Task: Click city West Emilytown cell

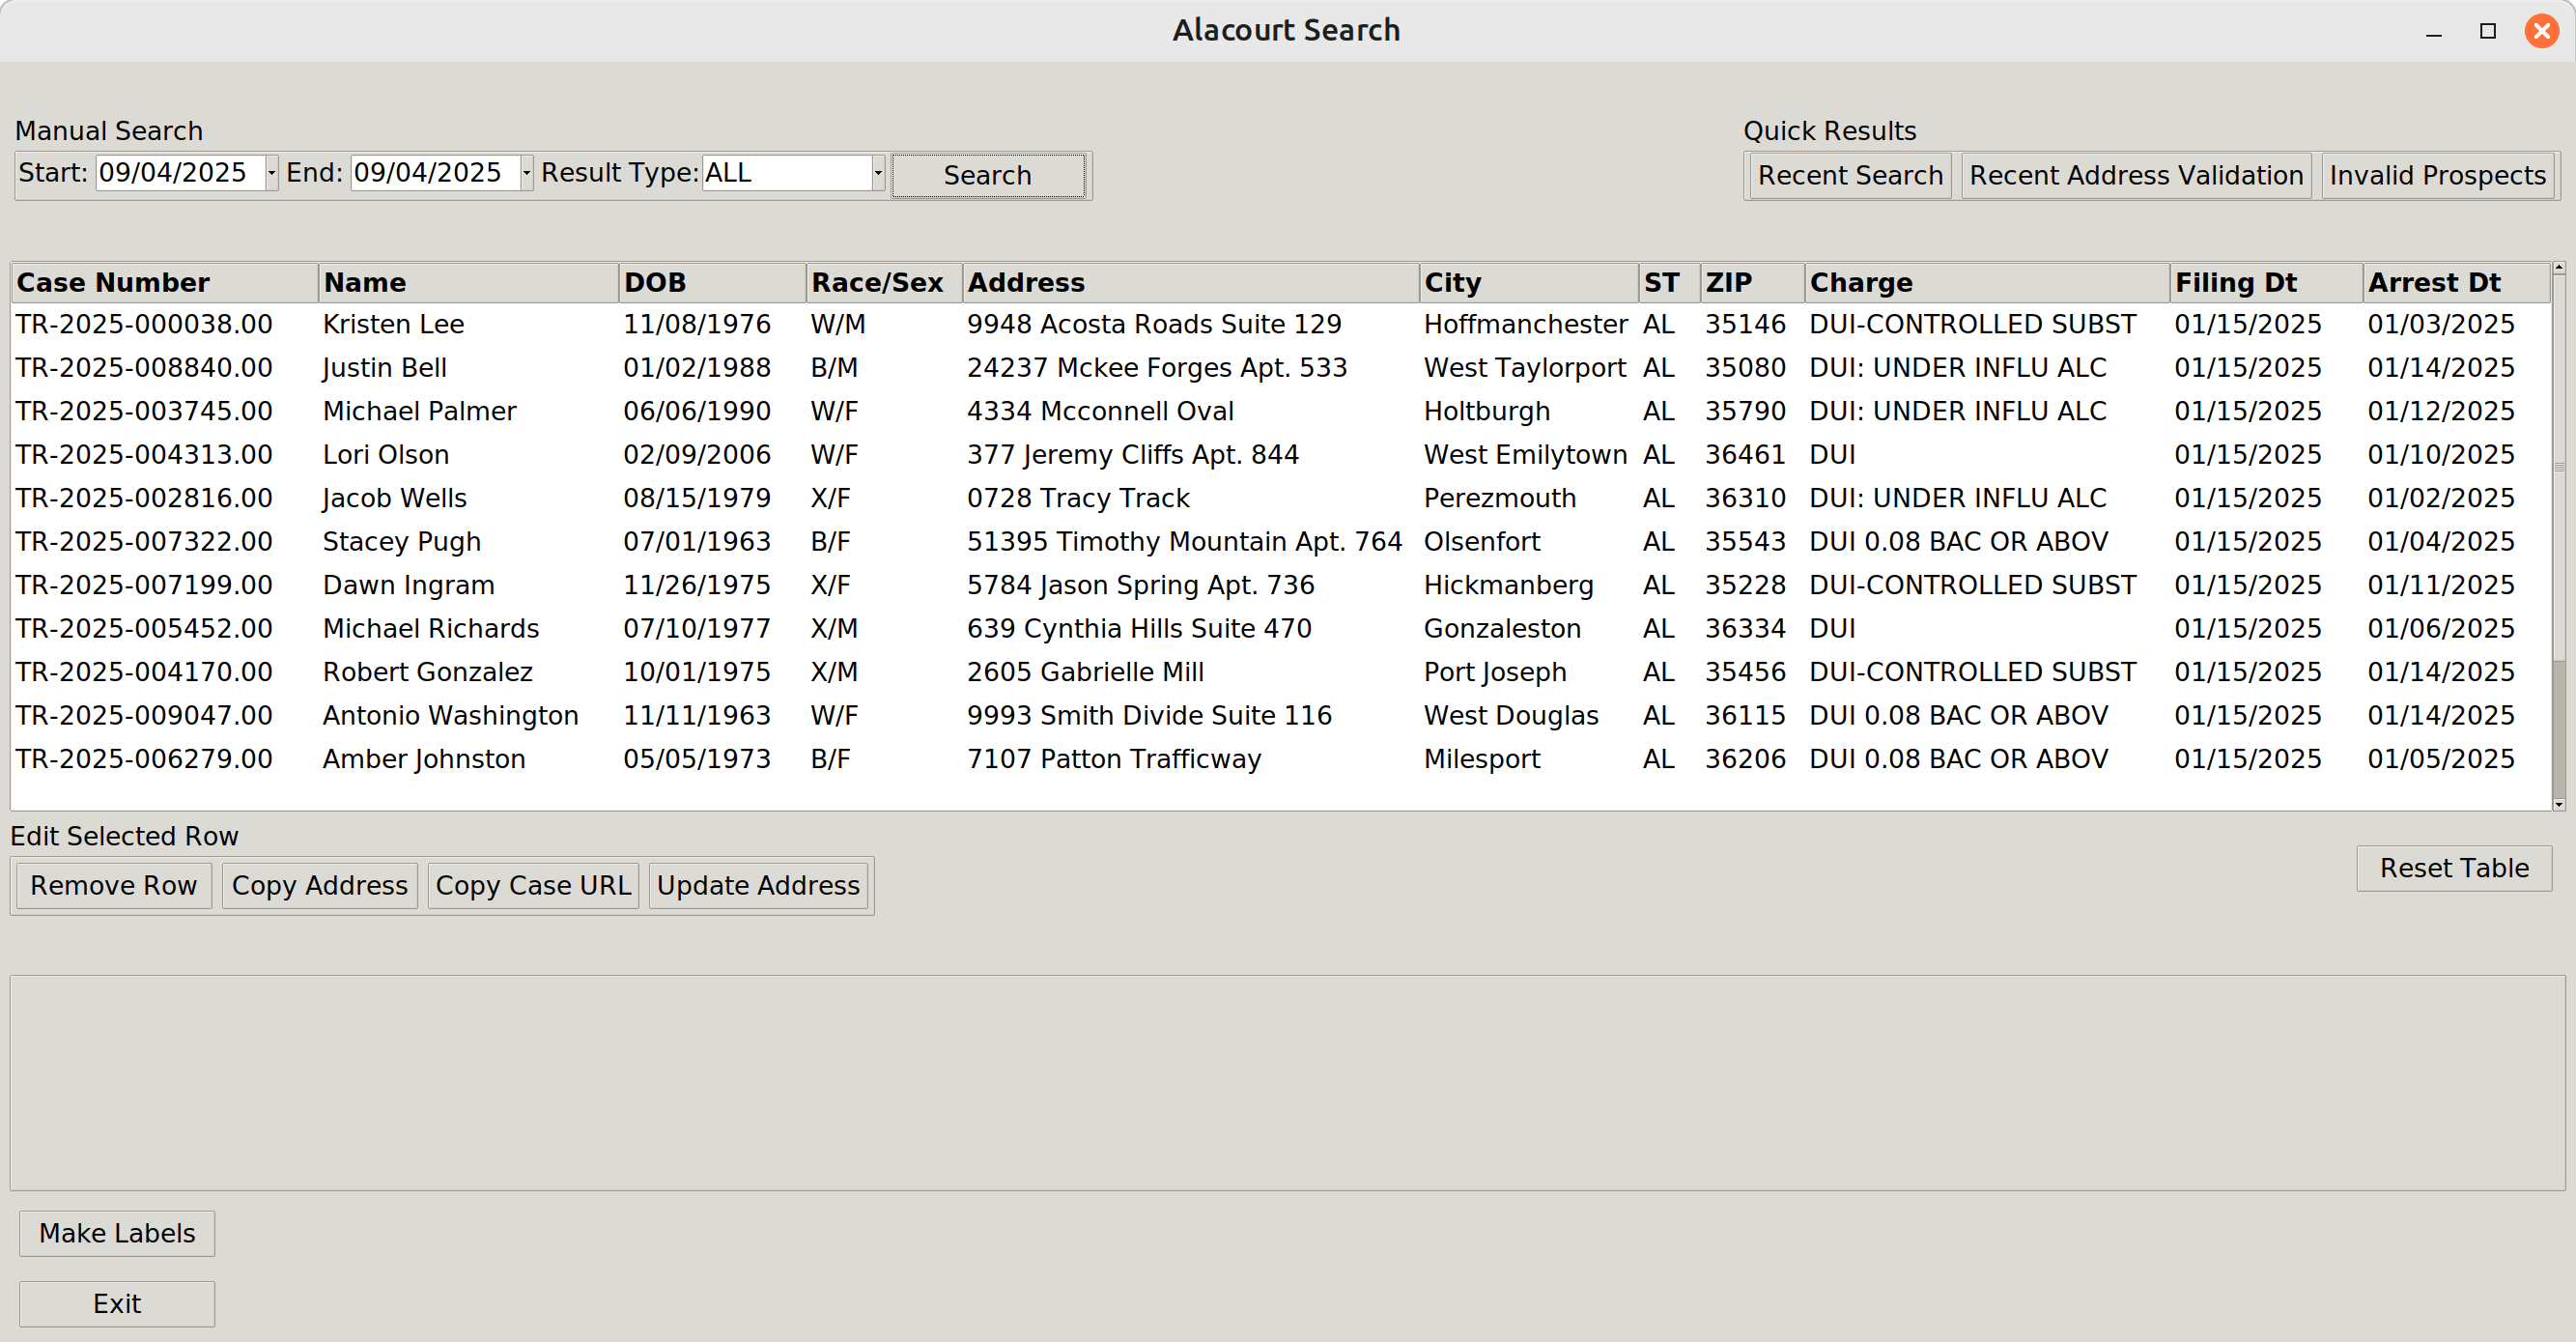Action: pos(1525,455)
